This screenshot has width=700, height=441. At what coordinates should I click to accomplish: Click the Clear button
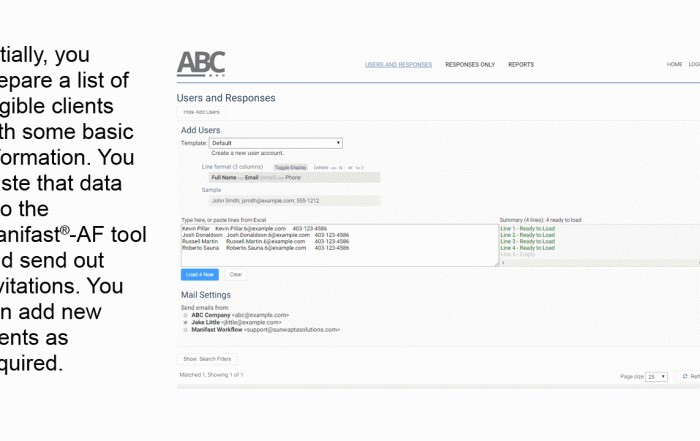point(235,274)
